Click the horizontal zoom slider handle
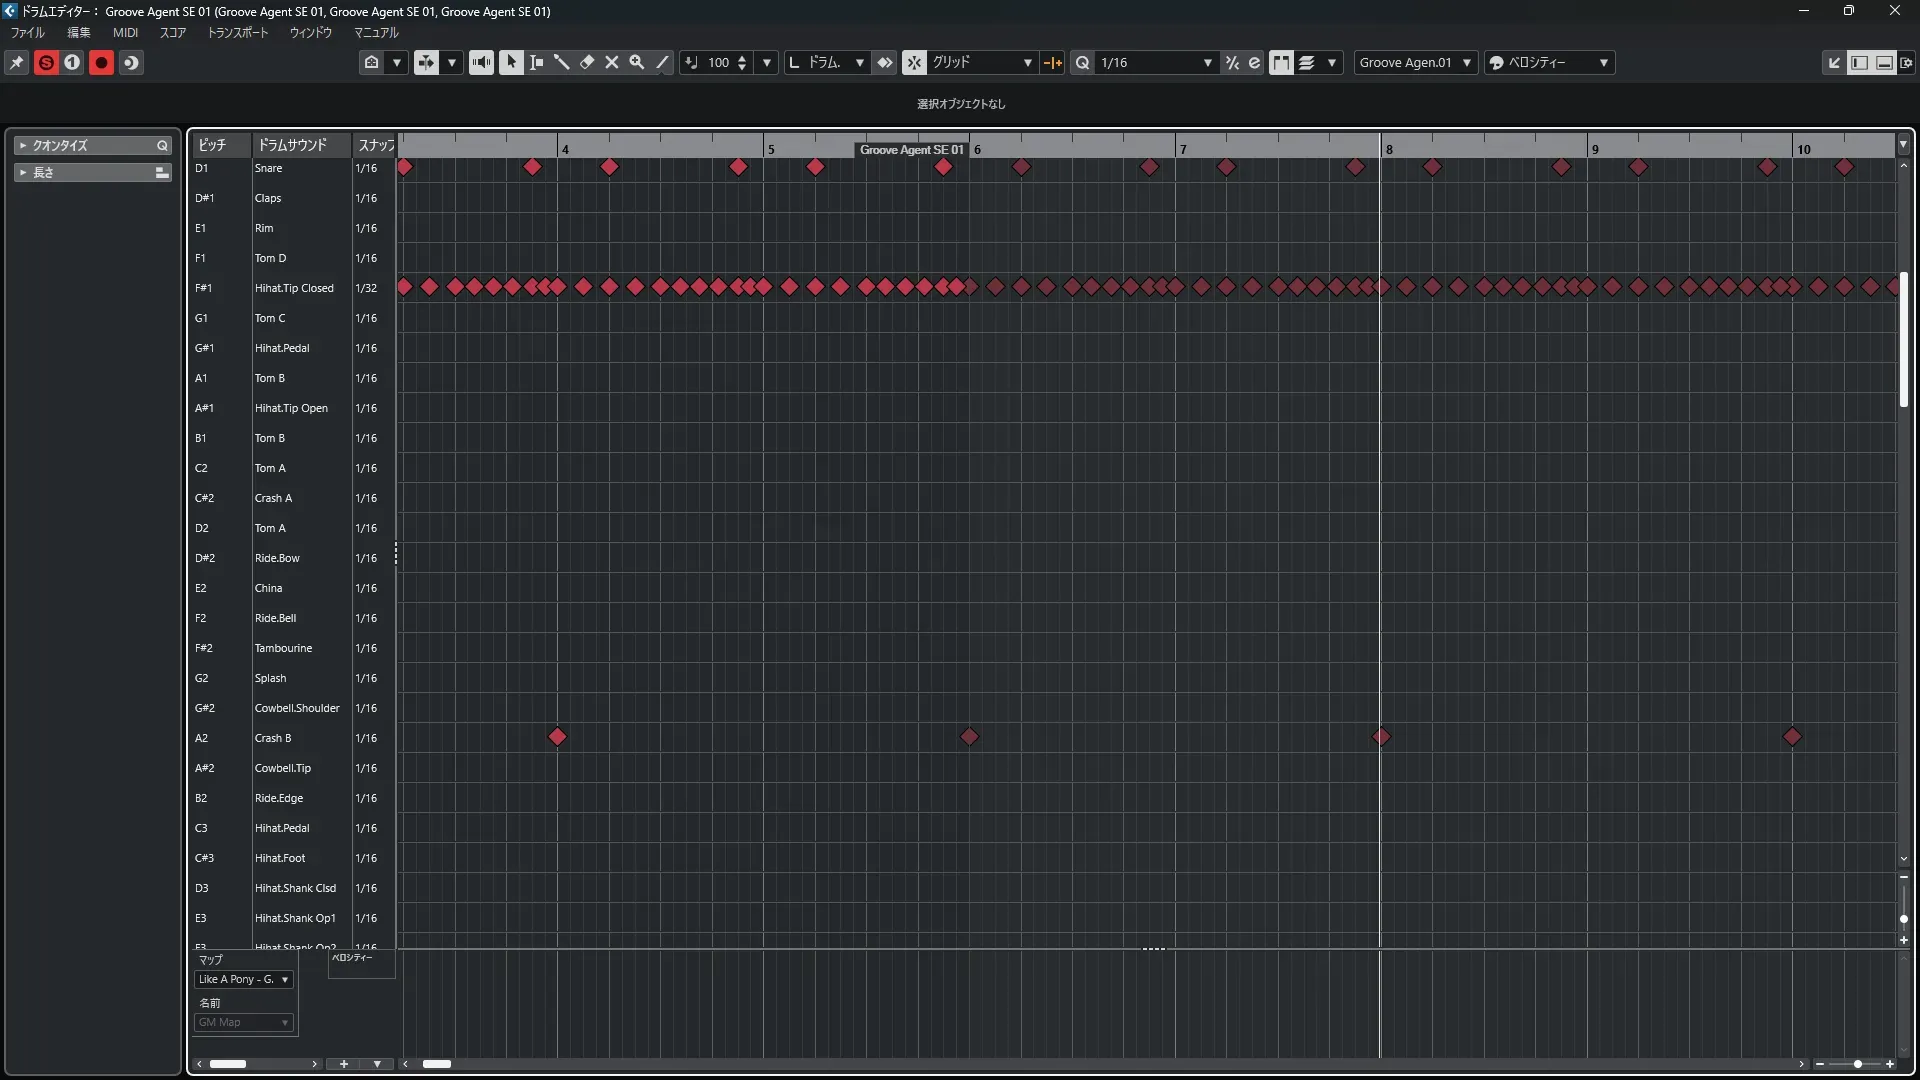The image size is (1920, 1080). click(x=1857, y=1064)
